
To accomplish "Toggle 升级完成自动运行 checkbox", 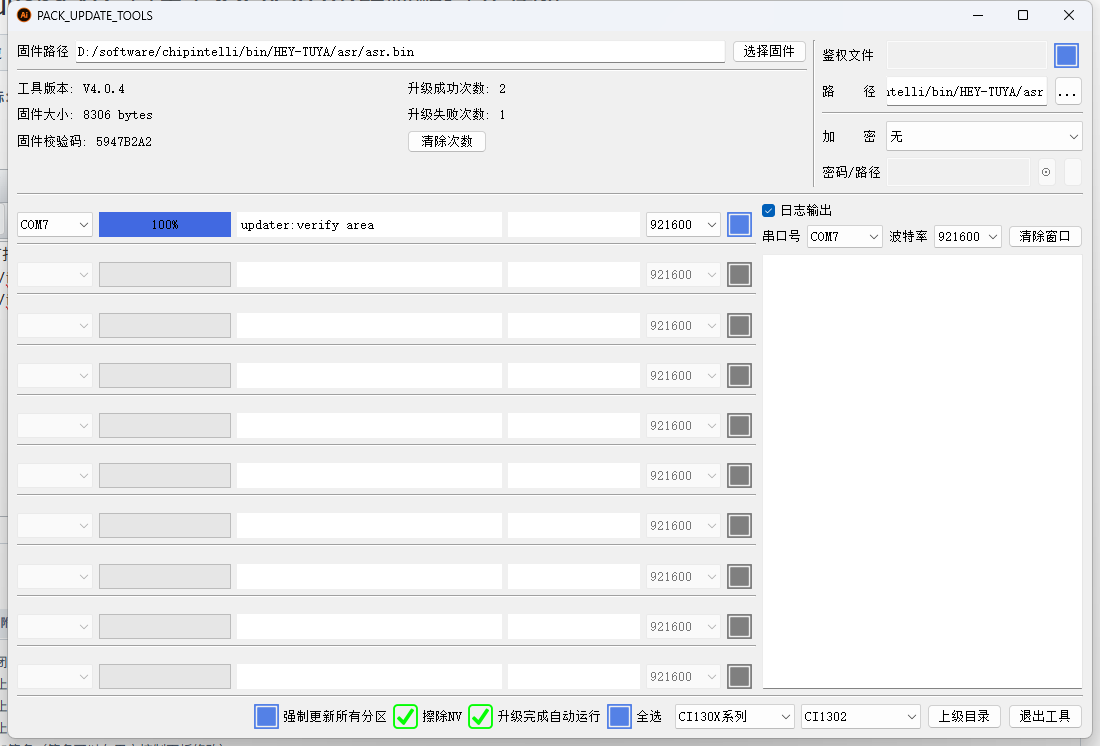I will [480, 717].
